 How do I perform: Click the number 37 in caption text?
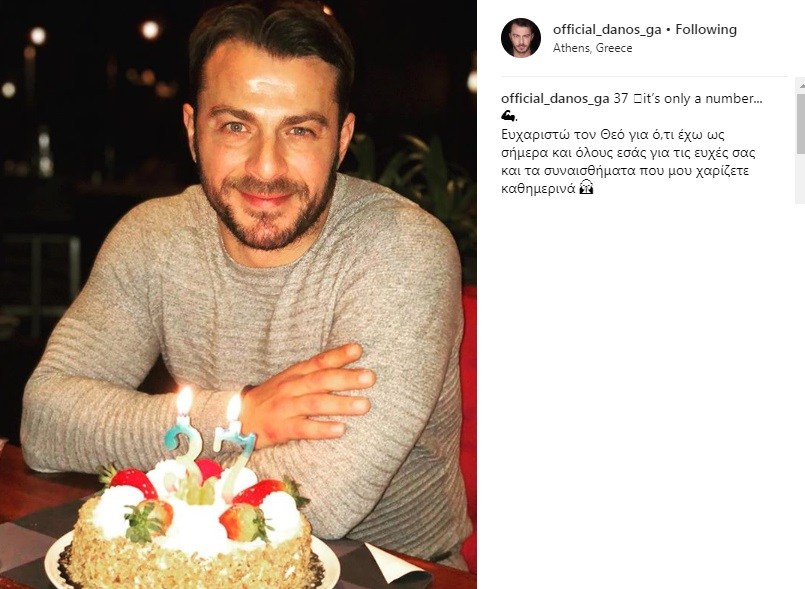pyautogui.click(x=621, y=98)
